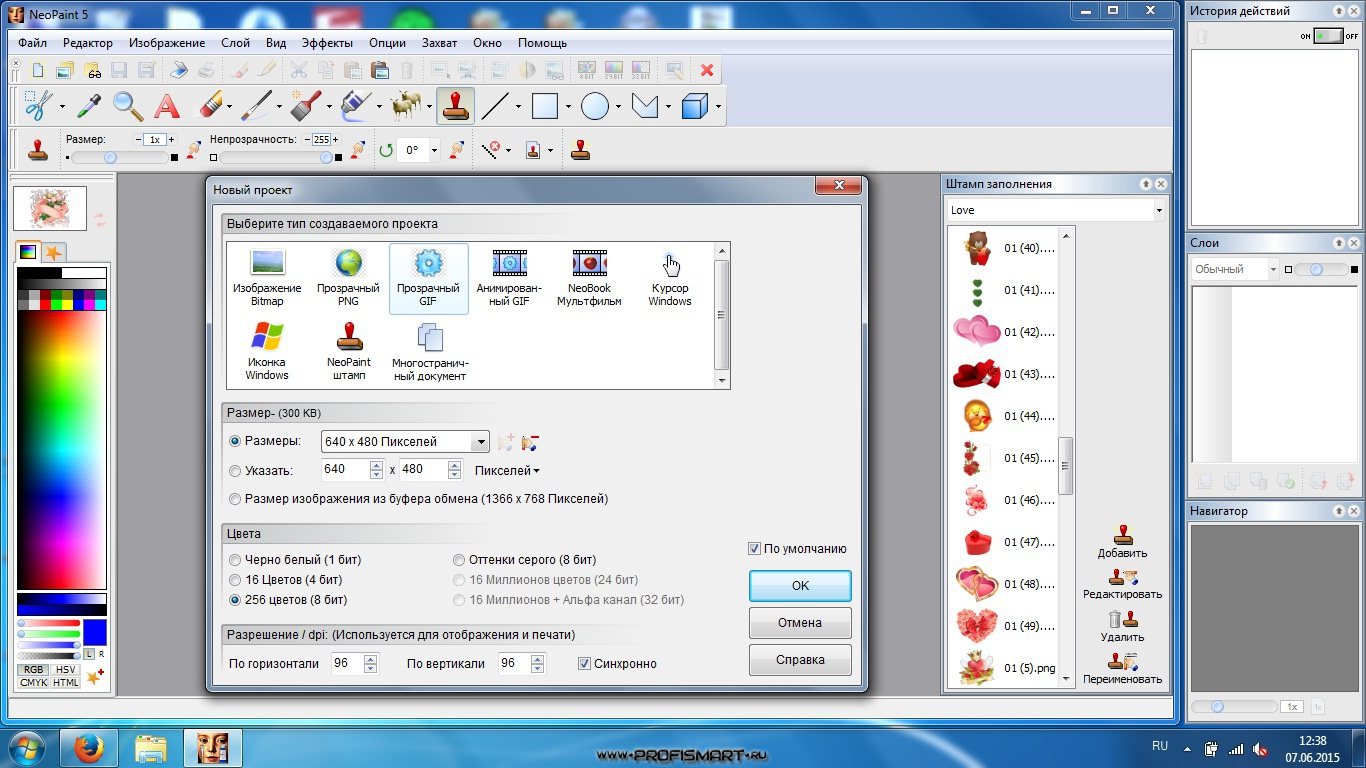This screenshot has width=1366, height=768.
Task: Choose NeoBook Мультфильм project type
Action: [x=589, y=278]
